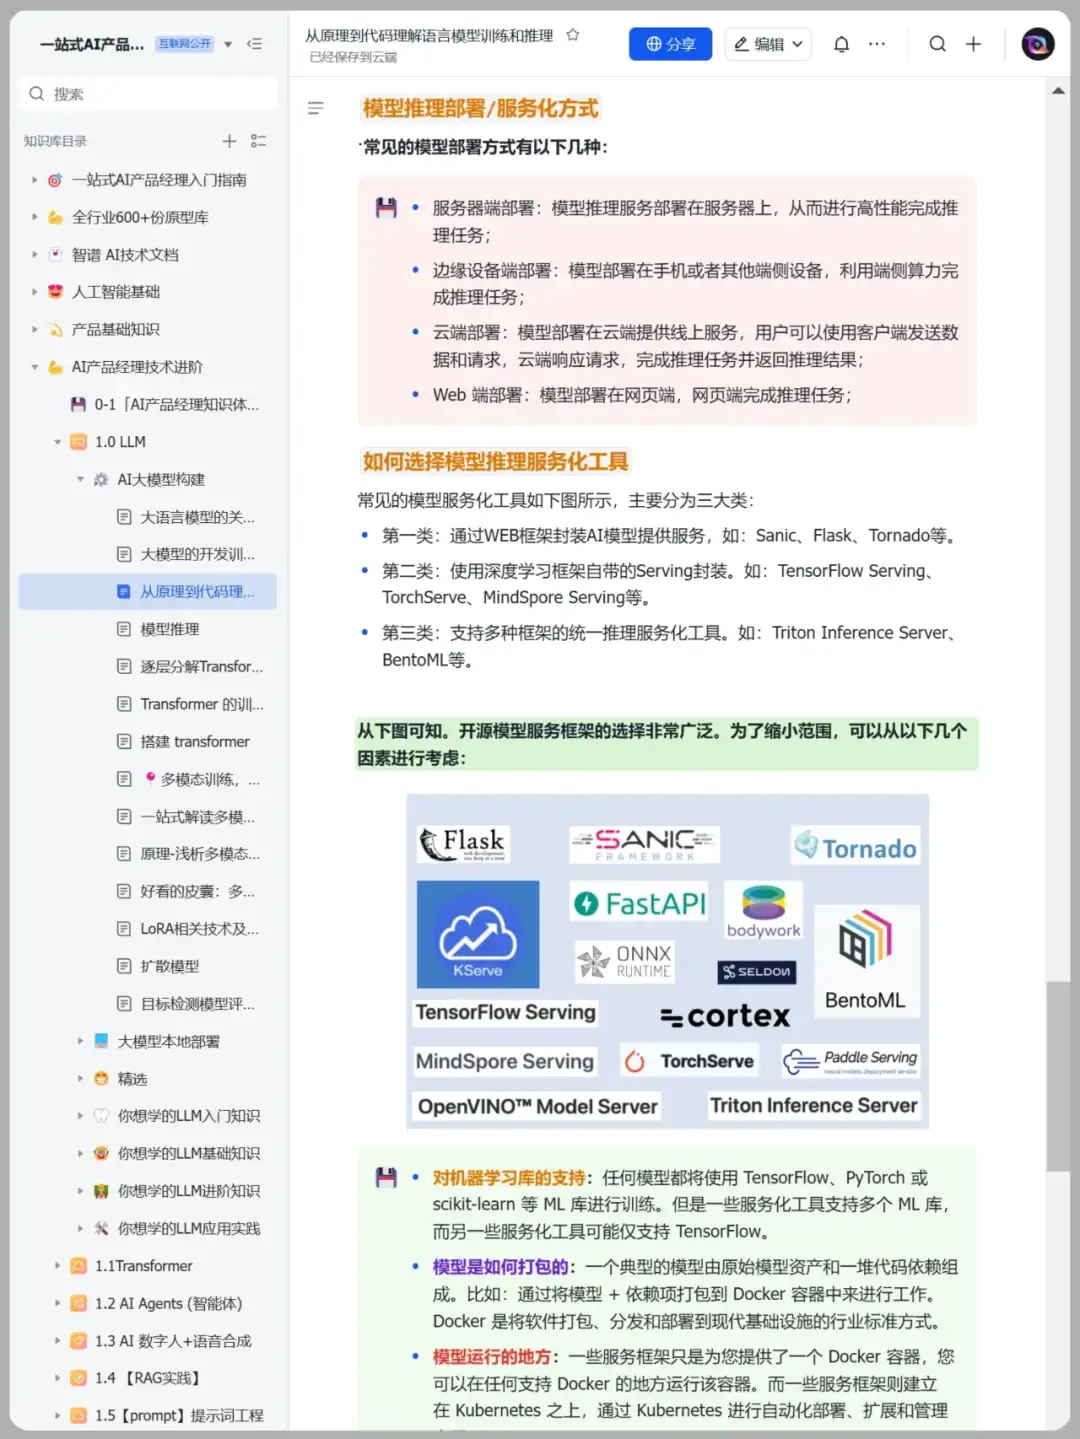Expand the 大模型本地部署 folder
1080x1439 pixels.
[80, 1041]
